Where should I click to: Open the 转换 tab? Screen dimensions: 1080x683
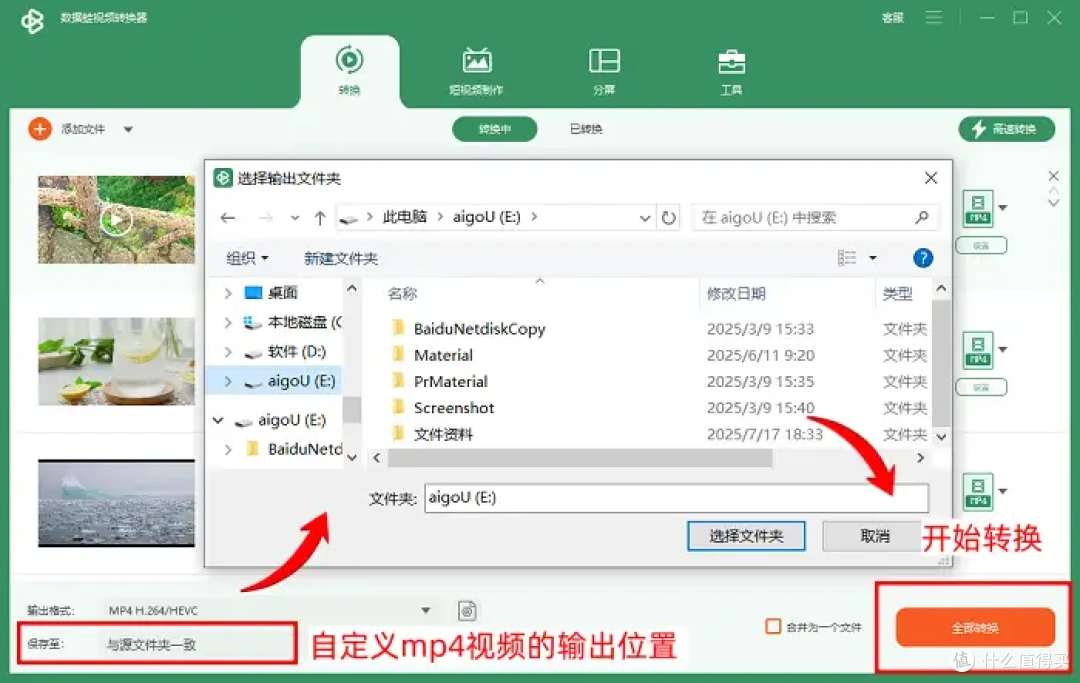pos(349,71)
